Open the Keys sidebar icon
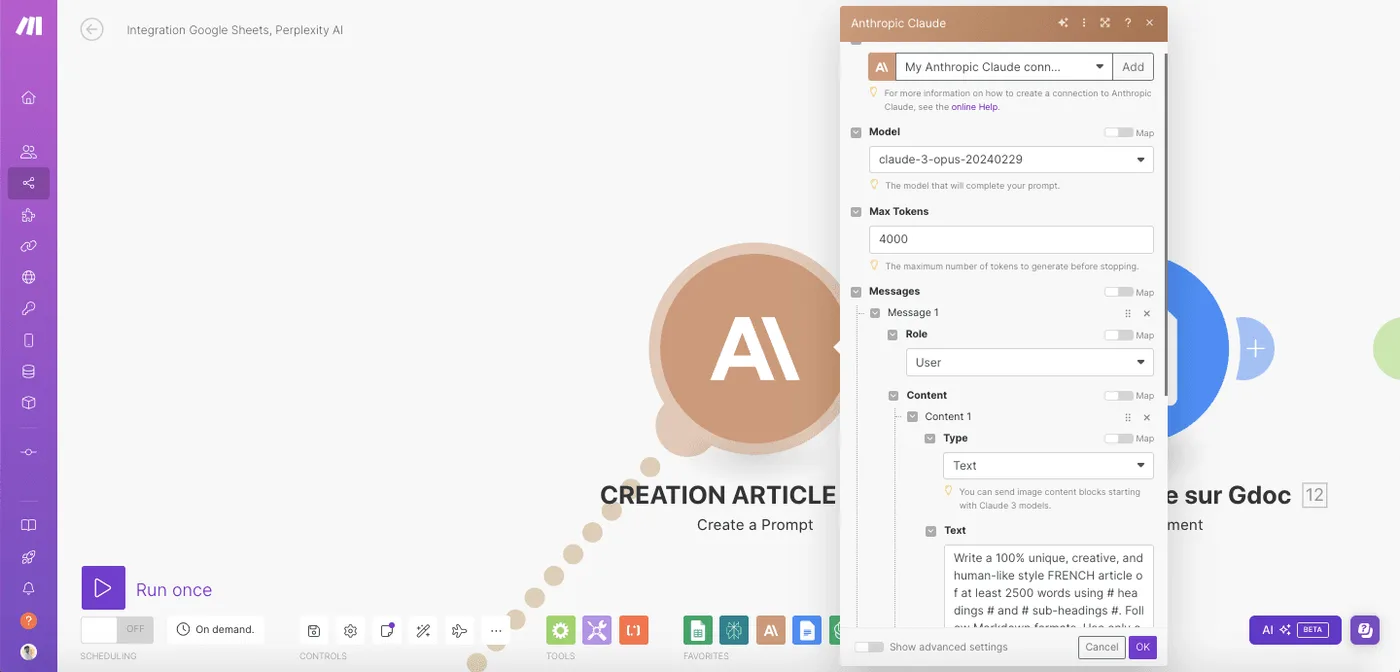 click(x=28, y=309)
